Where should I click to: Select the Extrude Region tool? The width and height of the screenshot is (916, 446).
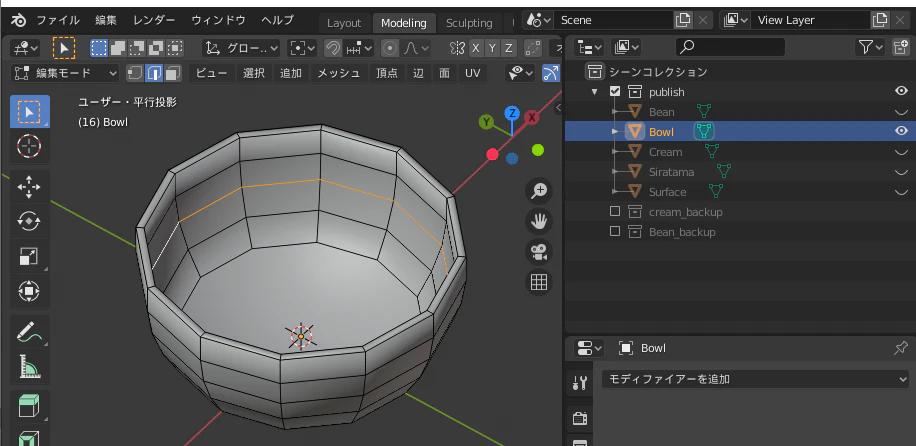point(29,407)
